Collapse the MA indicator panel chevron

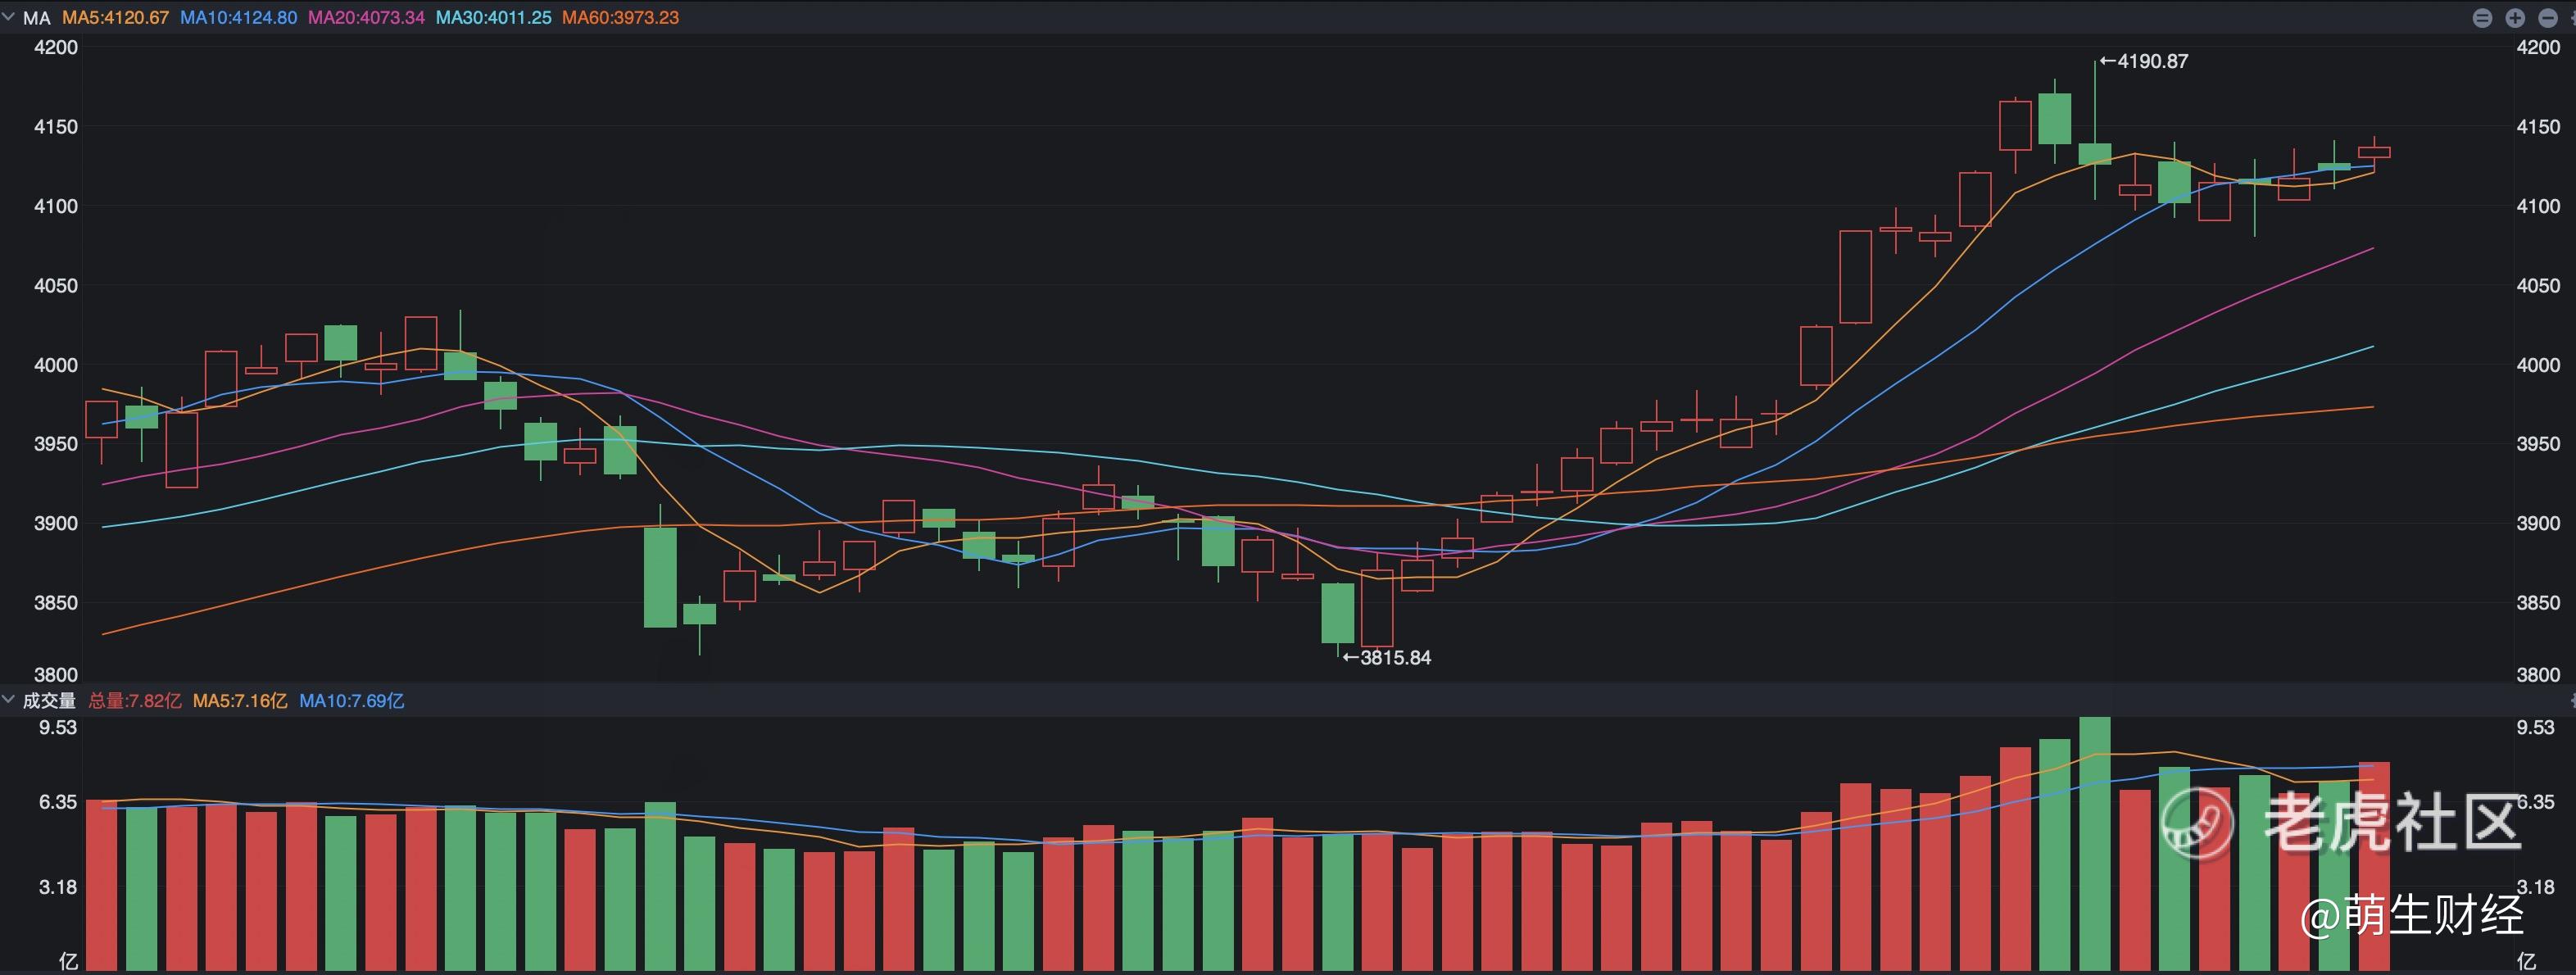coord(9,17)
